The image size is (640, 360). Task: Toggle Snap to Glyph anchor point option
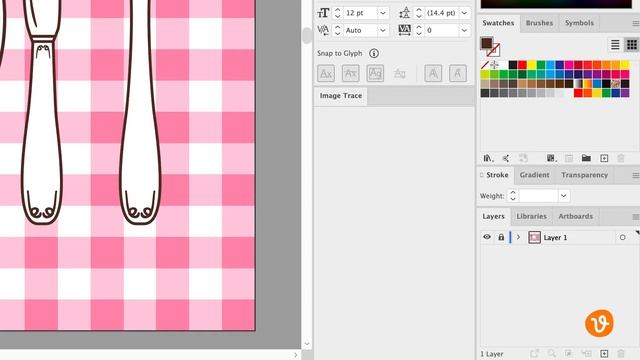tap(458, 73)
